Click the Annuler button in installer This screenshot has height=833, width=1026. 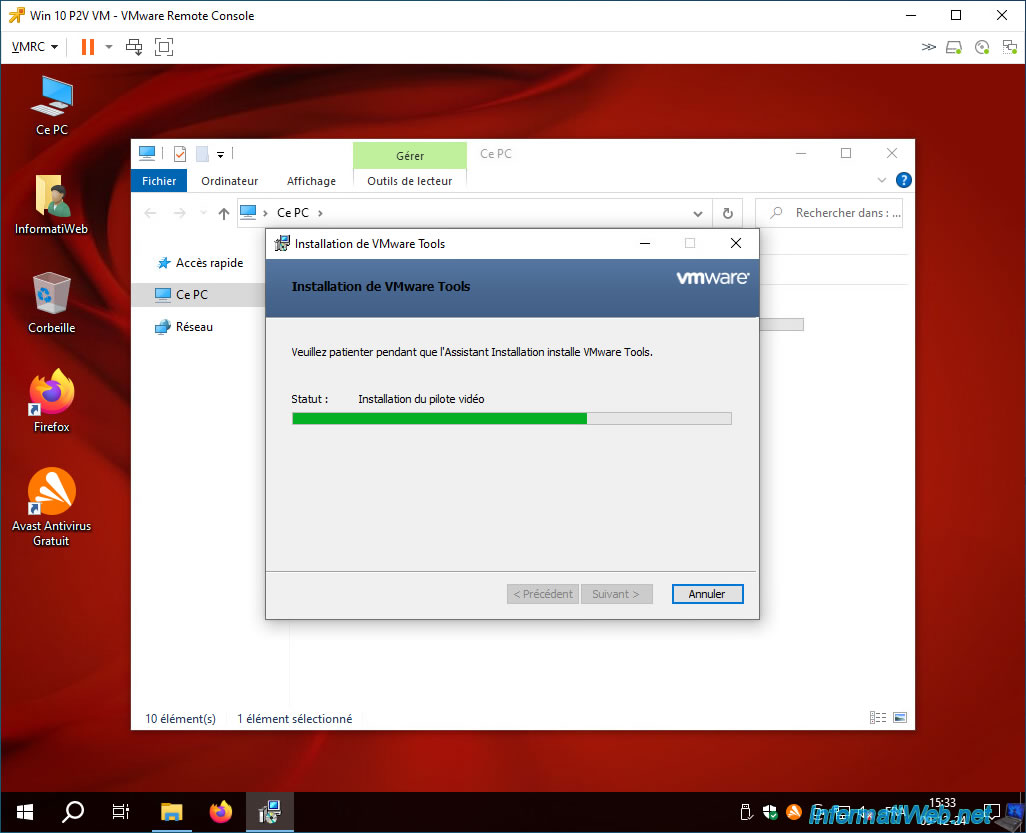[x=707, y=594]
